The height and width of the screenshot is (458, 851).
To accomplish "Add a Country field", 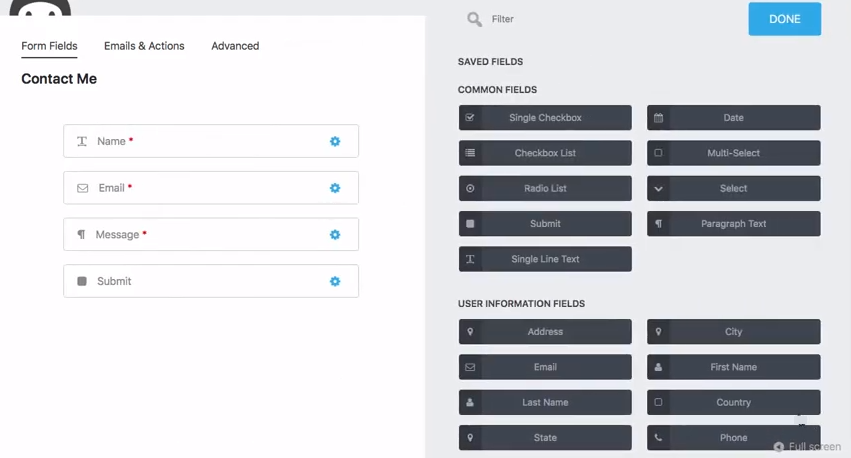I will click(733, 403).
